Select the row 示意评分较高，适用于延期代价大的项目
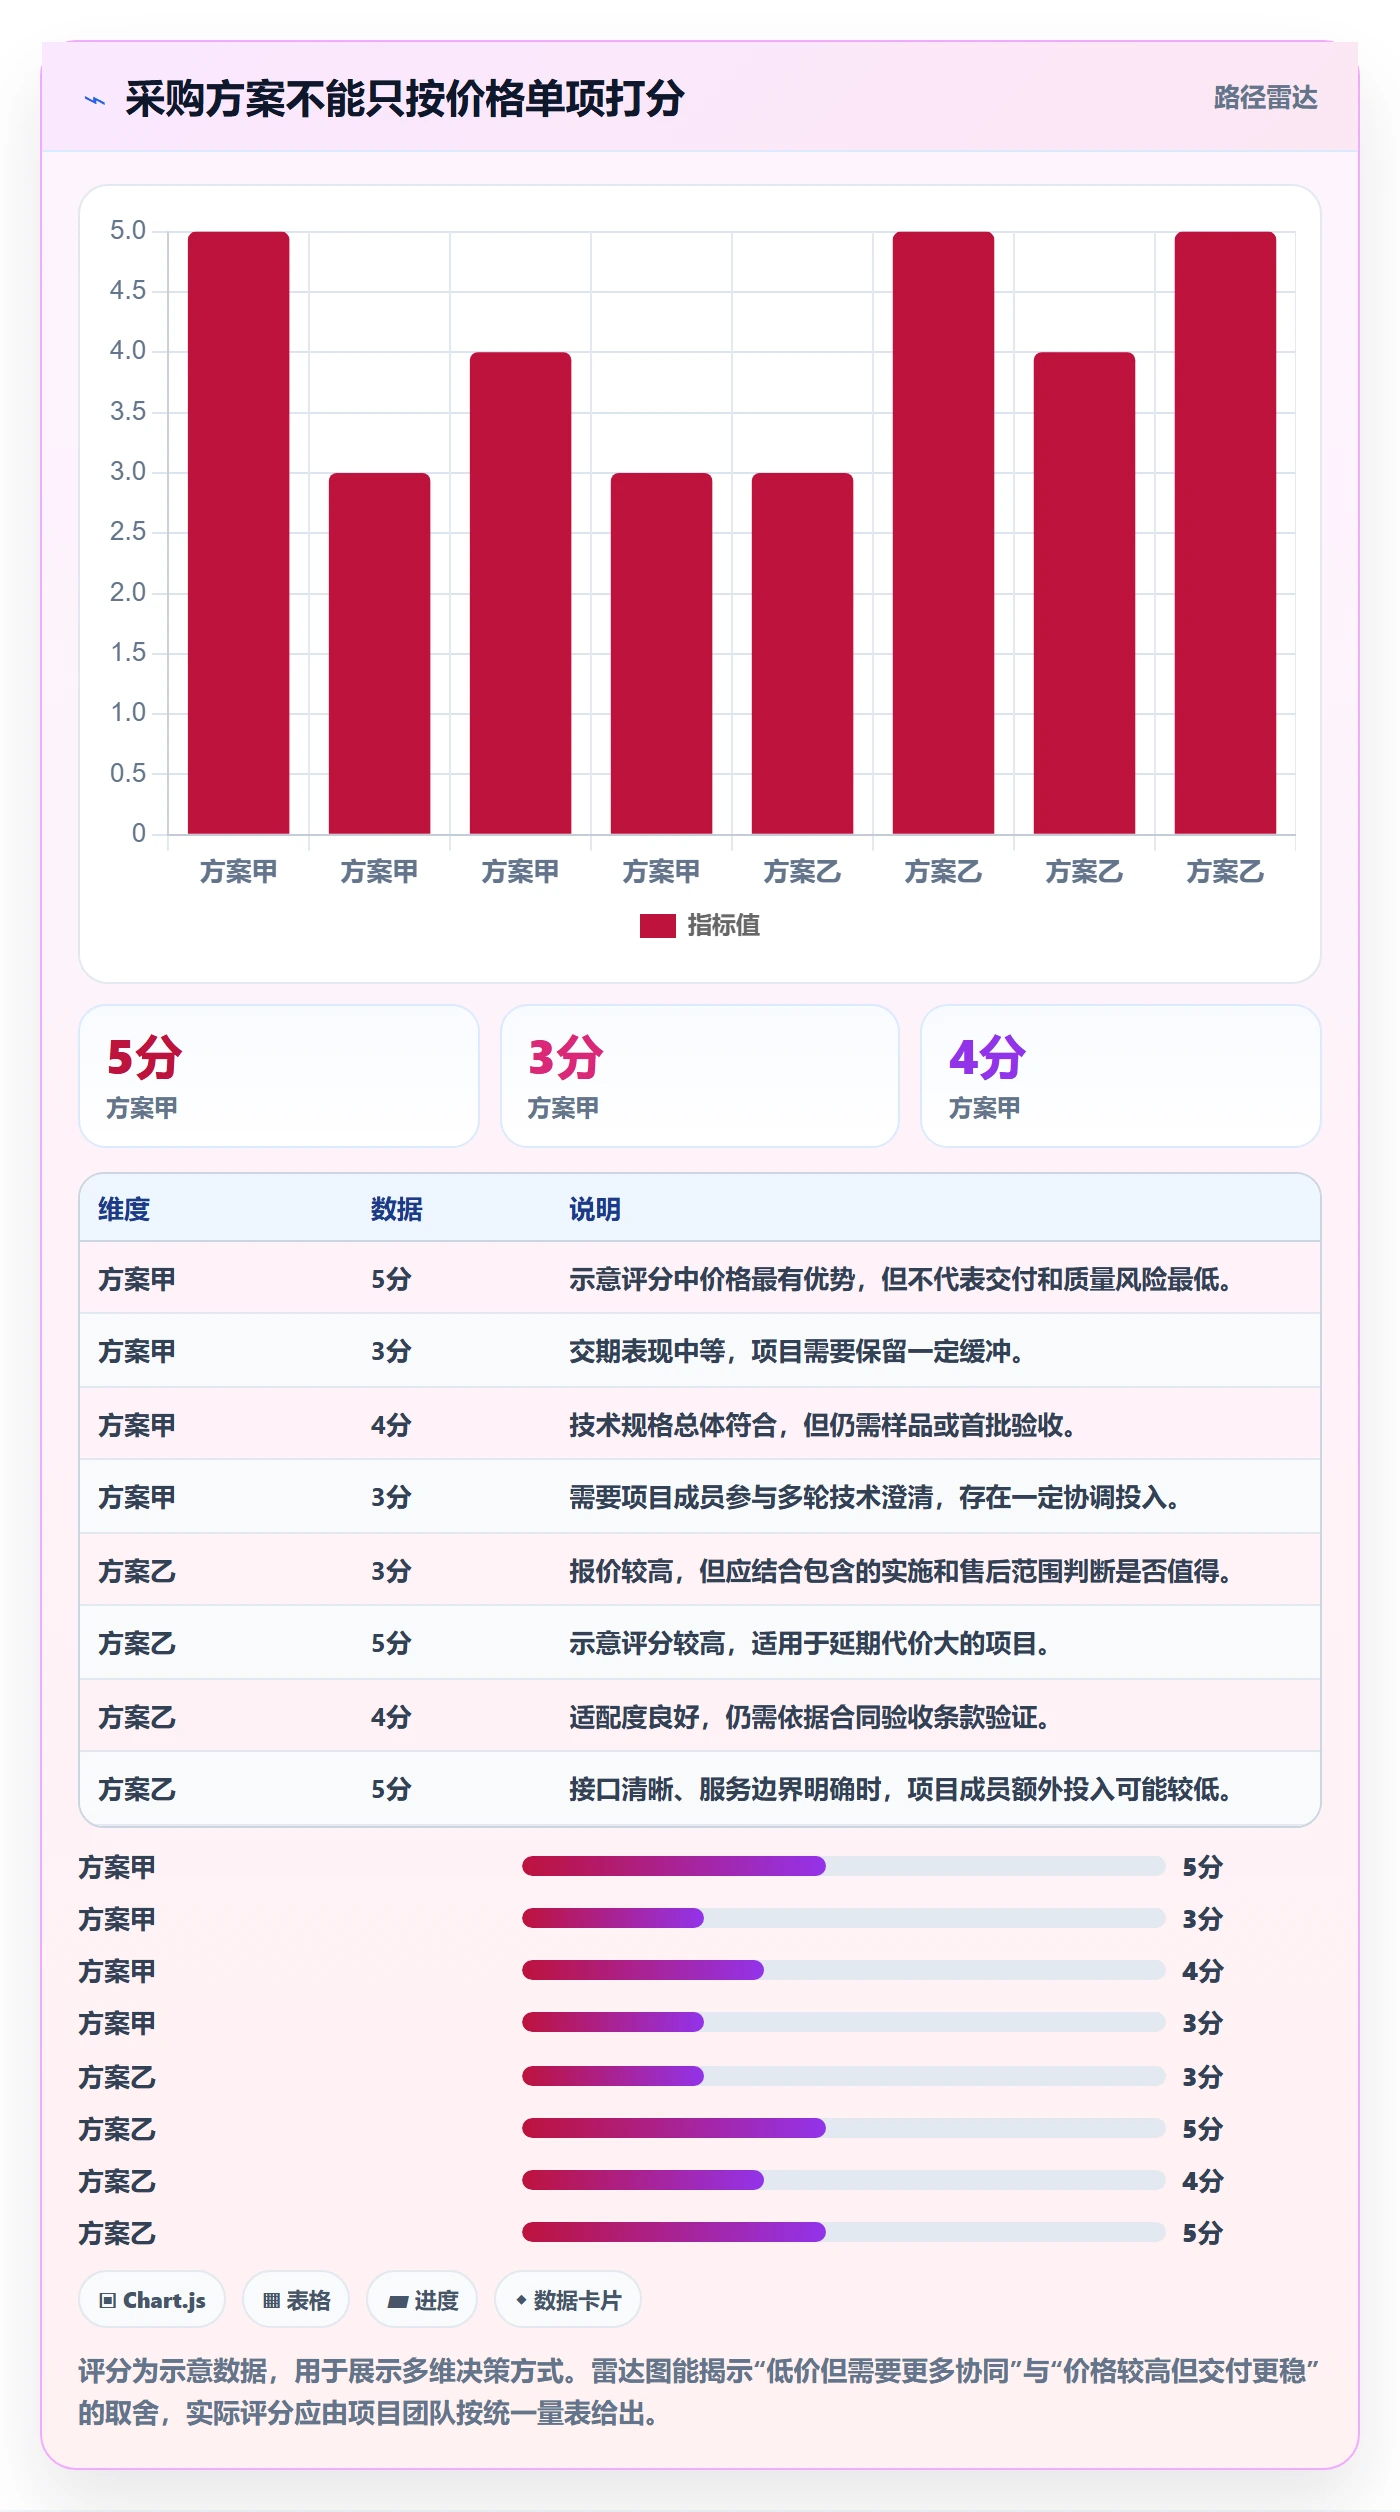 click(x=700, y=1643)
